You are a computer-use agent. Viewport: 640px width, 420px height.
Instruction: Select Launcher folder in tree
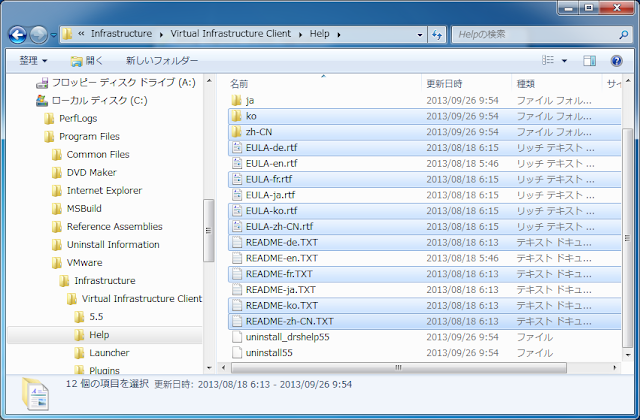(102, 352)
